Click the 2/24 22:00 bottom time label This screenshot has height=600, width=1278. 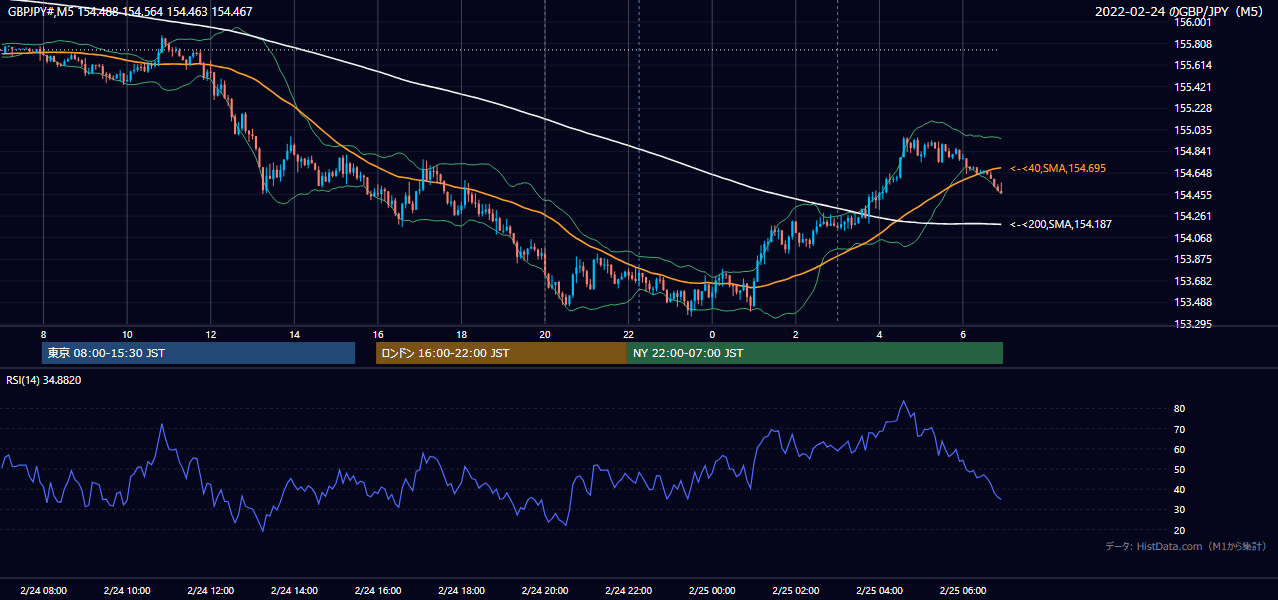(628, 590)
